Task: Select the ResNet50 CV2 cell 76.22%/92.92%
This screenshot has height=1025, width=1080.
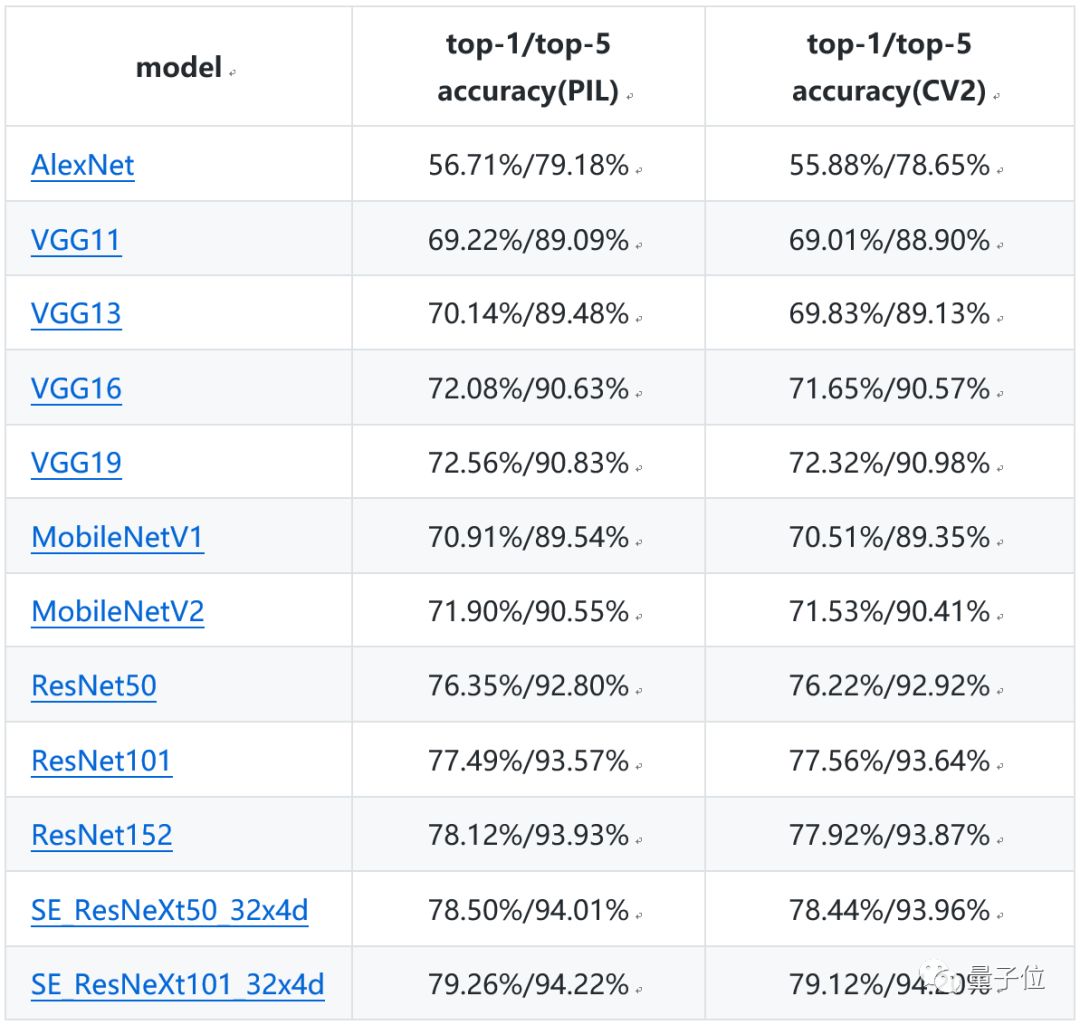Action: [x=889, y=686]
